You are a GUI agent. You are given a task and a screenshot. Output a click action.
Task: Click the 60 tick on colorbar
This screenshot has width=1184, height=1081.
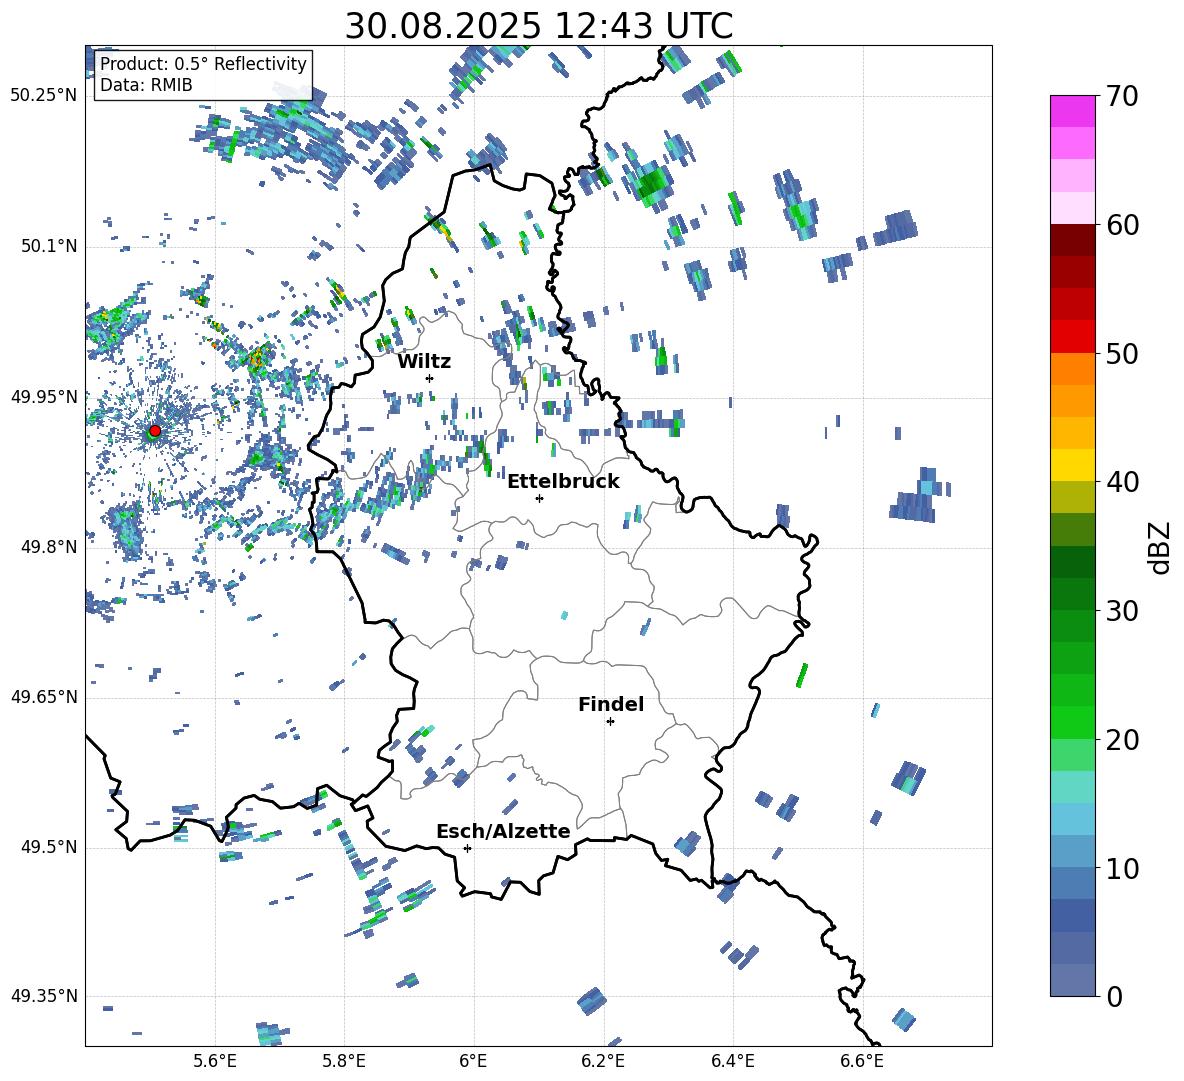click(1122, 225)
